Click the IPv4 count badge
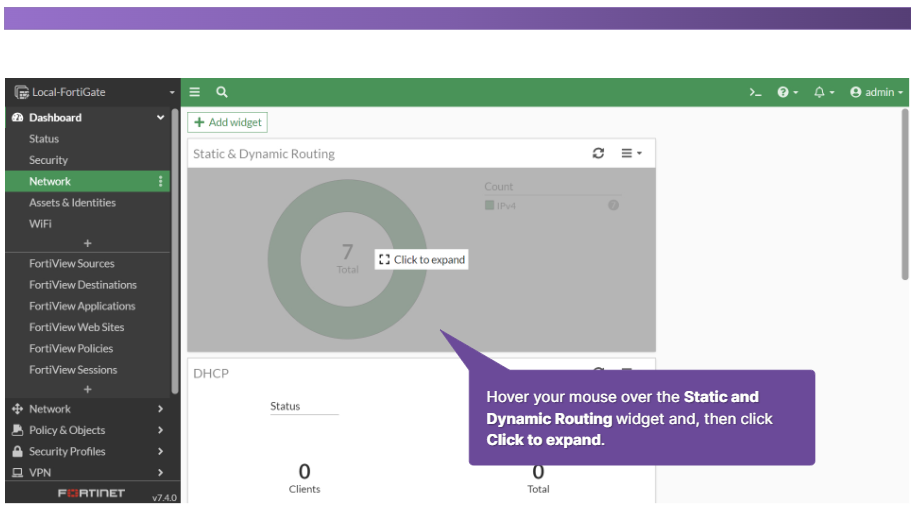 coord(613,205)
